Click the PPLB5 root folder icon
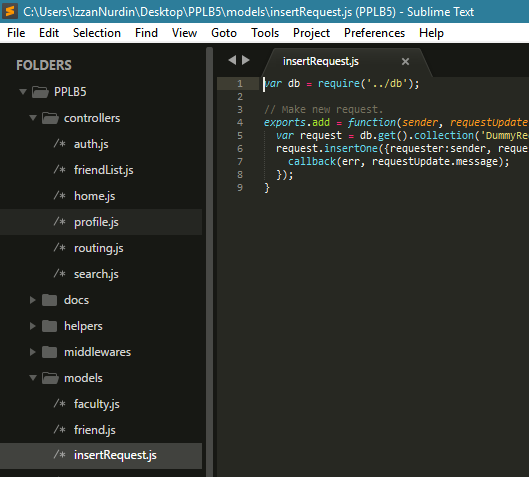Image resolution: width=529 pixels, height=477 pixels. pos(40,92)
